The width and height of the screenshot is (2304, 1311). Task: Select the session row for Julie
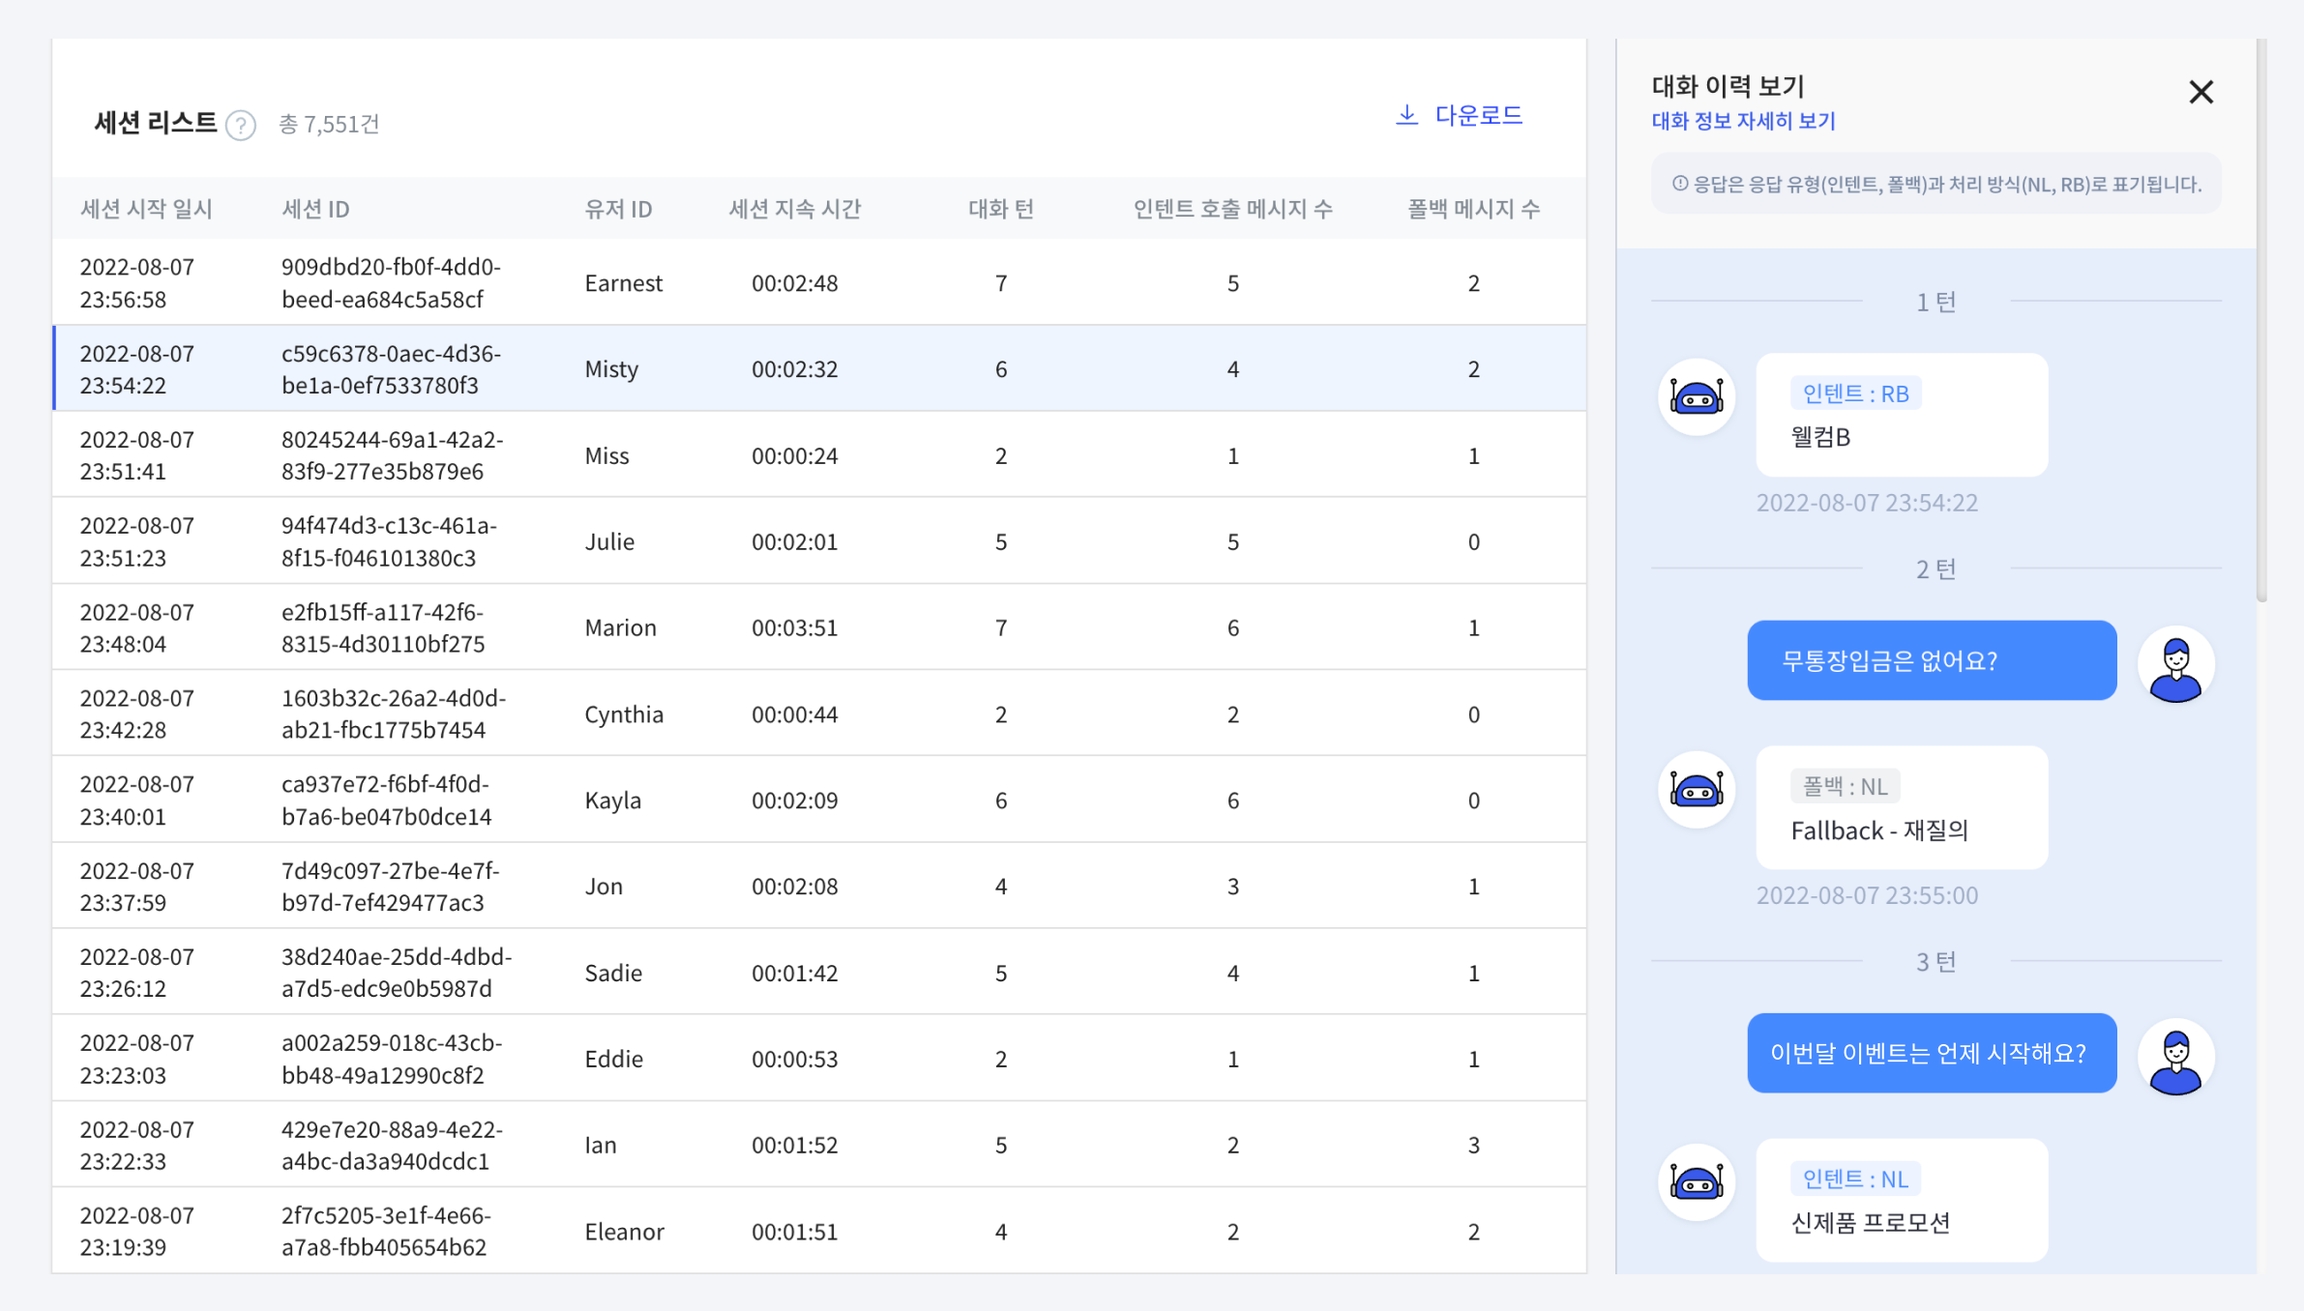click(x=818, y=541)
